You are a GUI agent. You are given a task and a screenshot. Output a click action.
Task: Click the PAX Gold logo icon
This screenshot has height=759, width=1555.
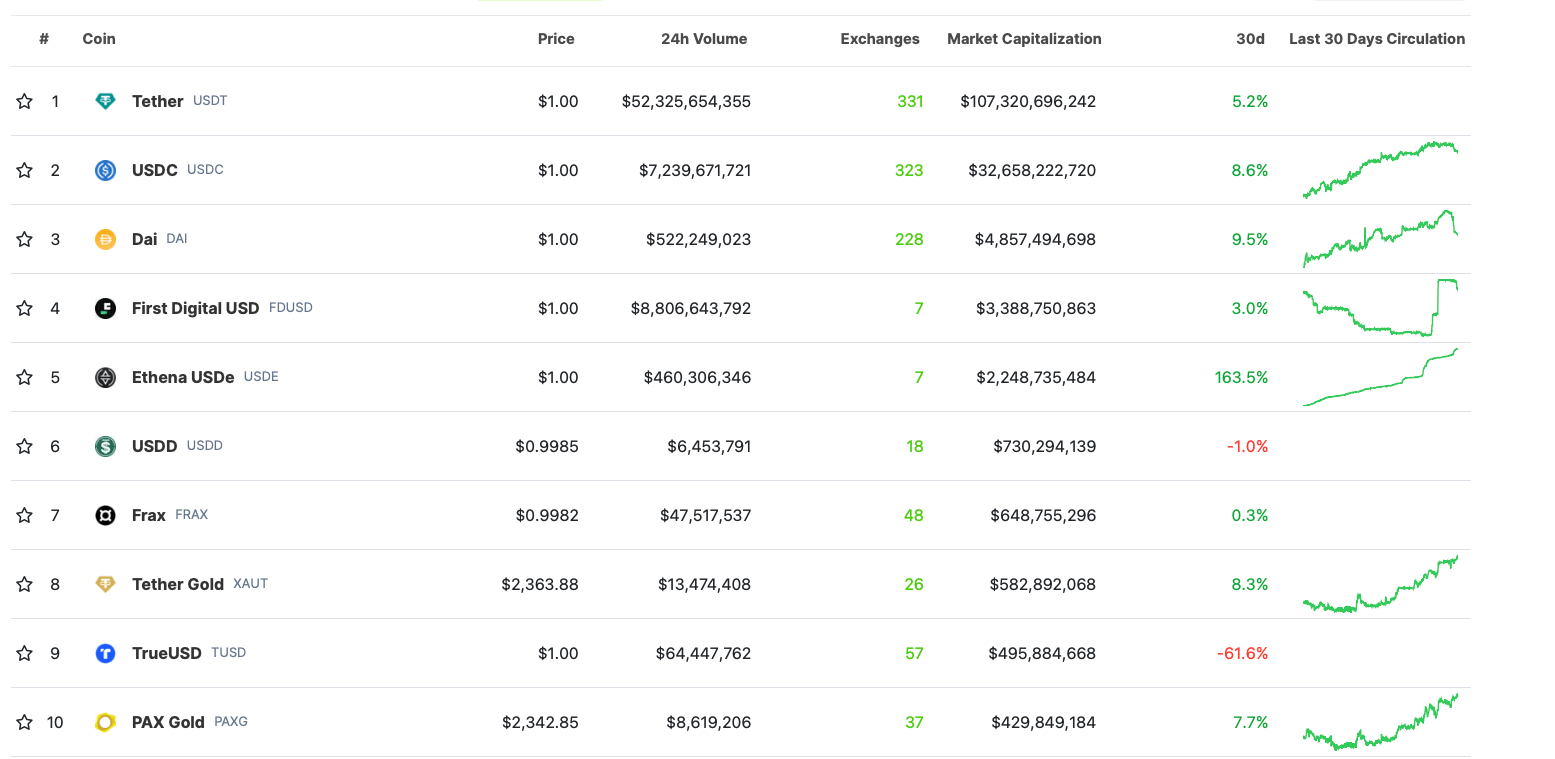(x=105, y=722)
